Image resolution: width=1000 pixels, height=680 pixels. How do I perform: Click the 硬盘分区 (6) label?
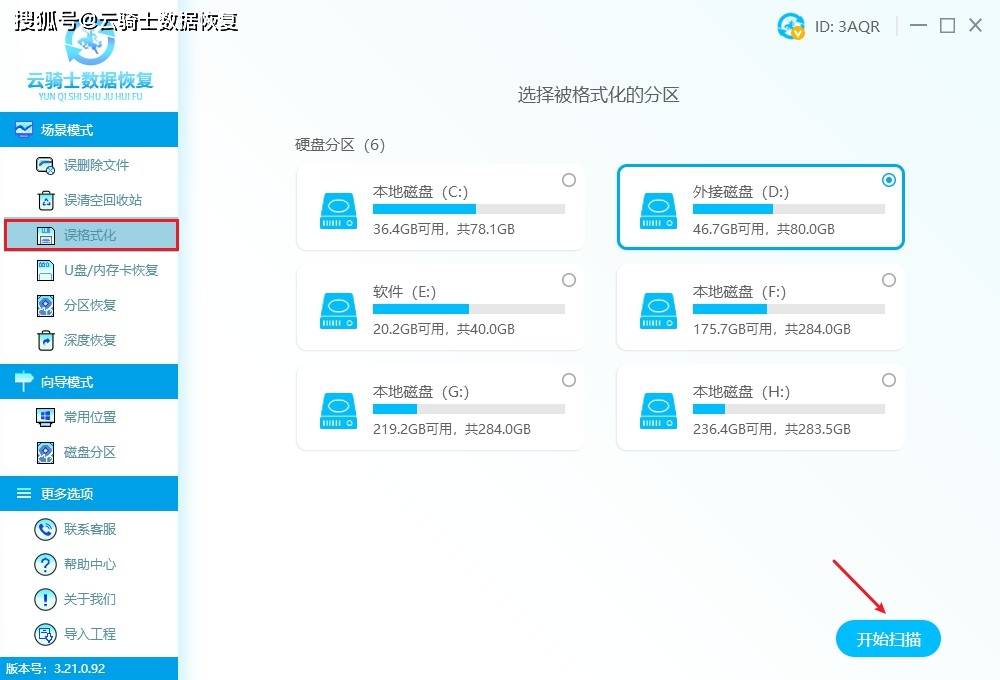pyautogui.click(x=340, y=145)
